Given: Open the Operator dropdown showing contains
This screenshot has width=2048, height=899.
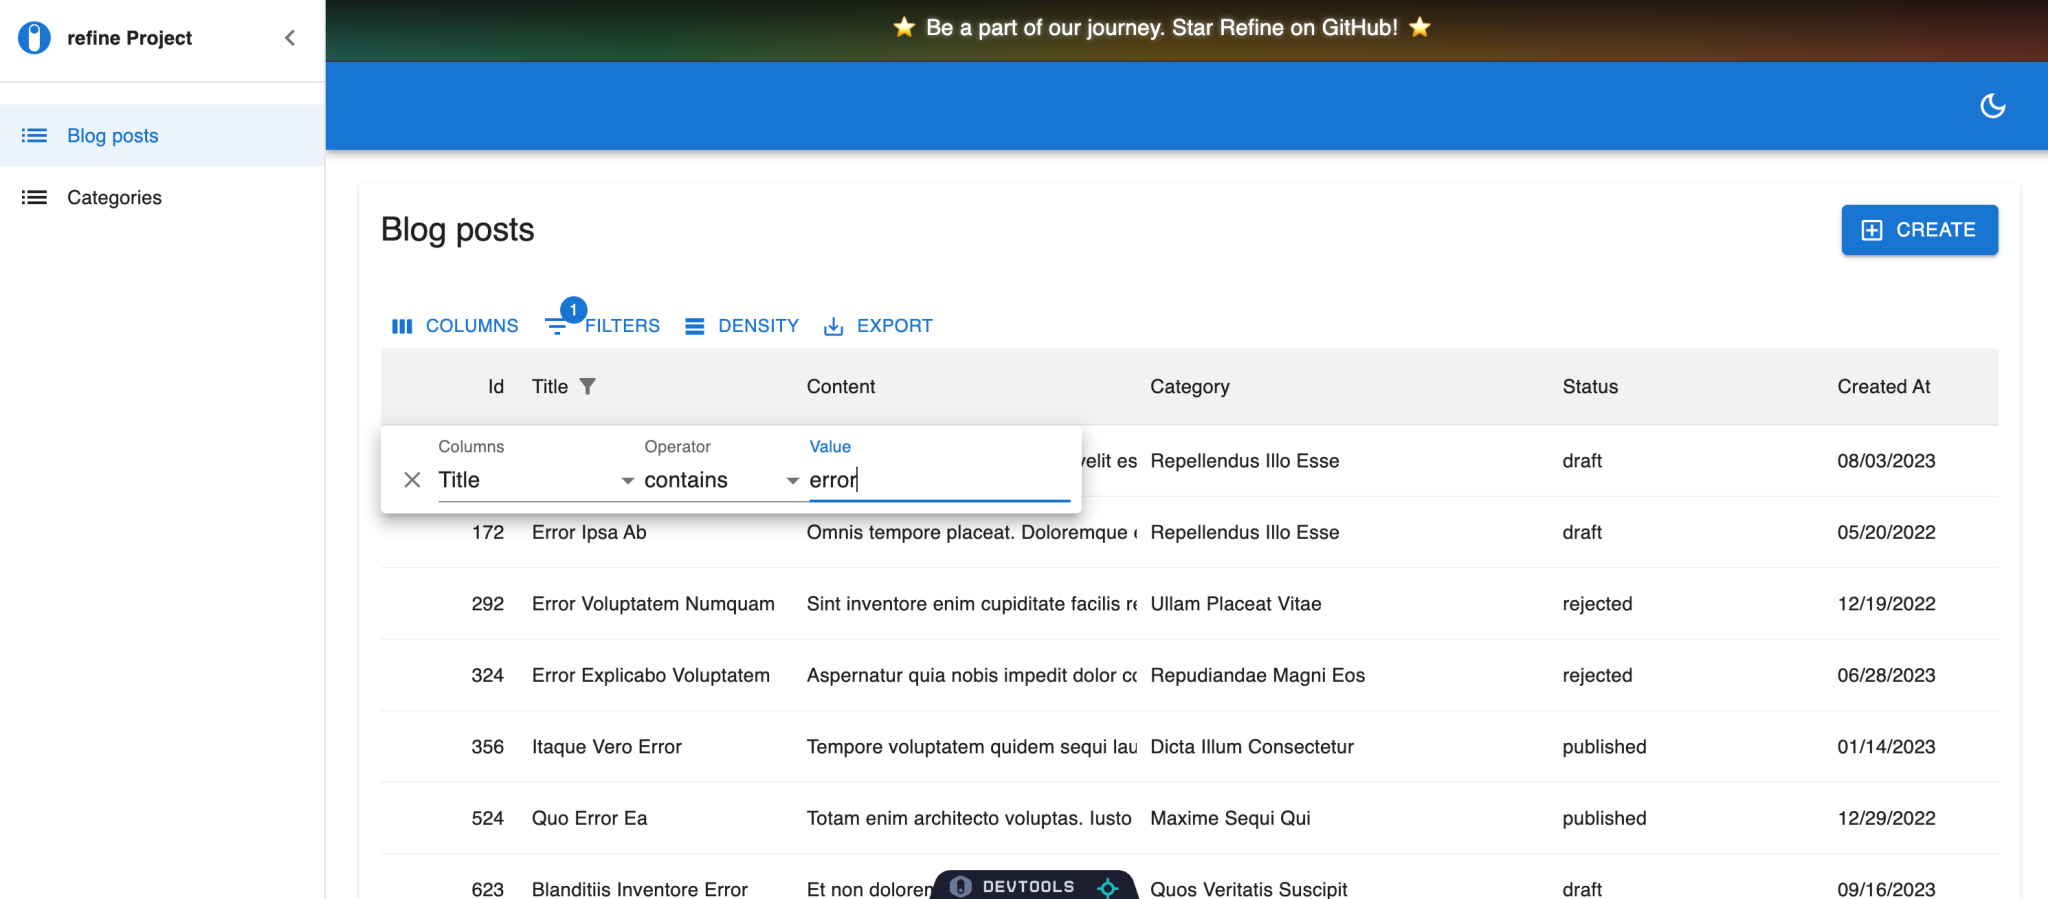Looking at the screenshot, I should 720,480.
